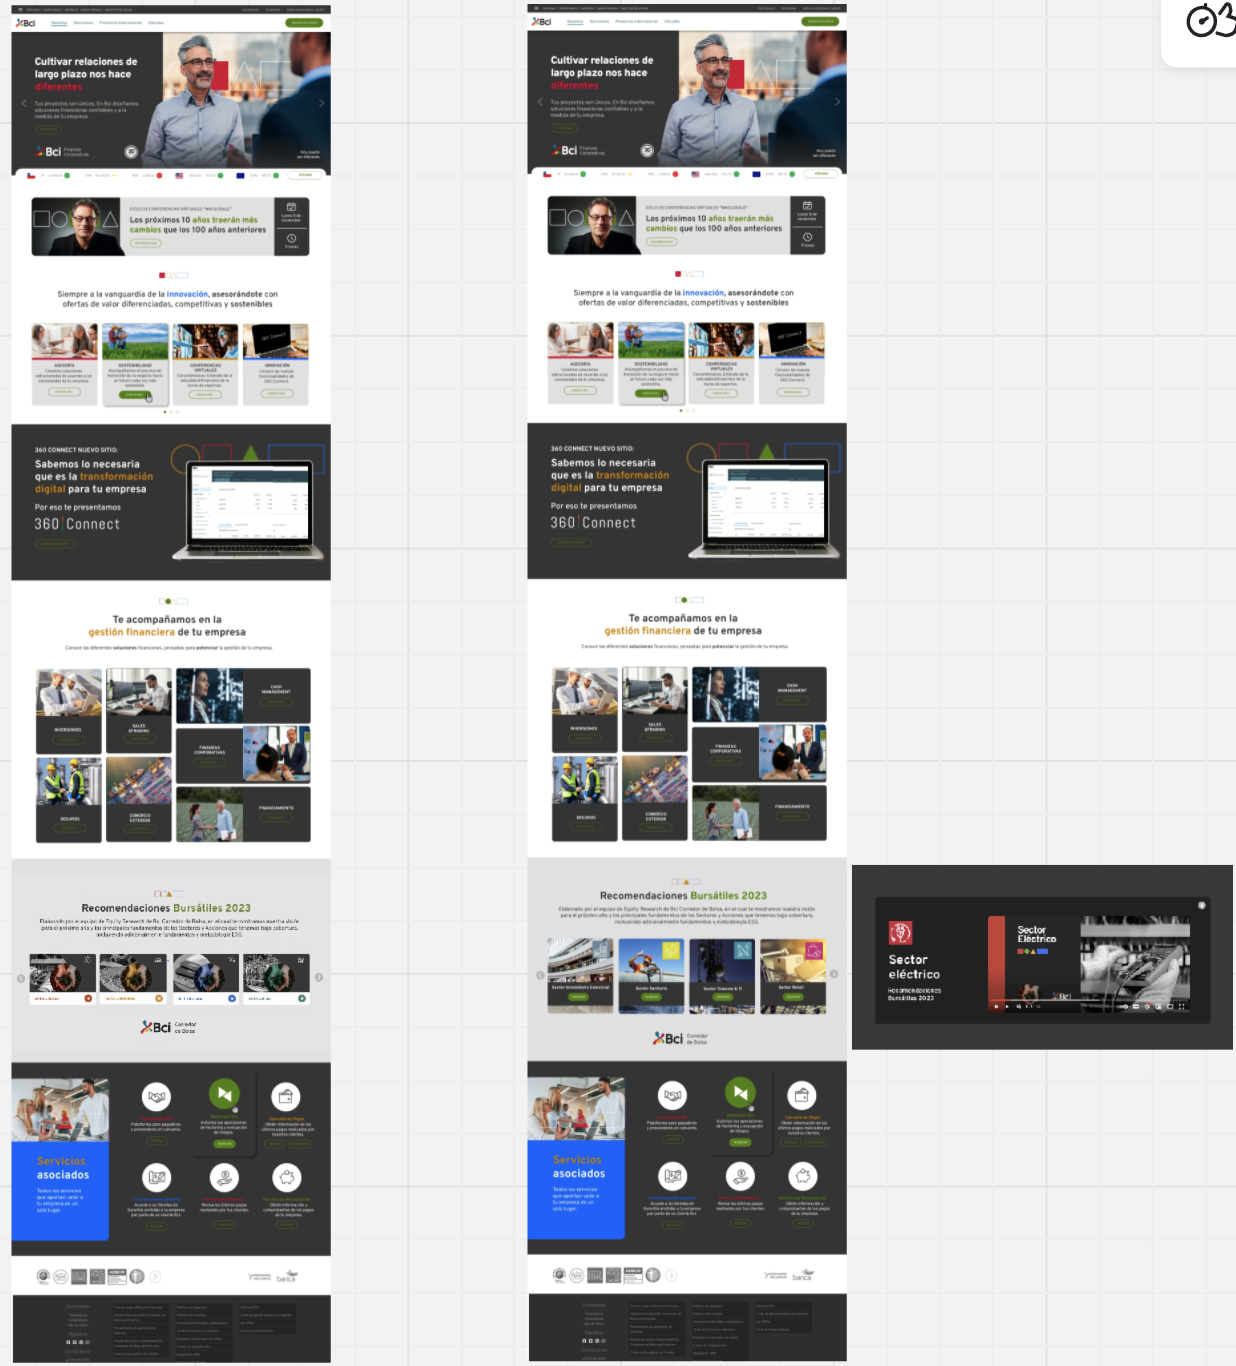
Task: Click the handshake service icon in left mockup
Action: pos(157,1096)
